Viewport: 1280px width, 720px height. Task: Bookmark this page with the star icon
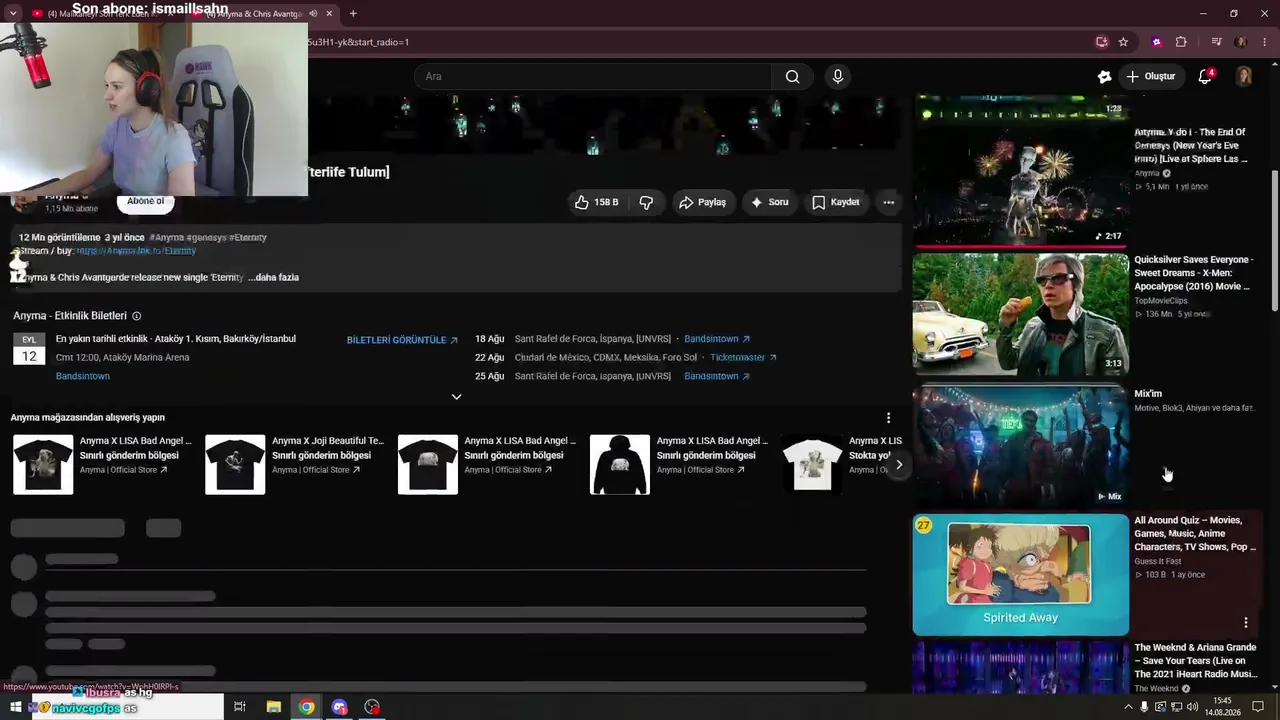pyautogui.click(x=1123, y=42)
